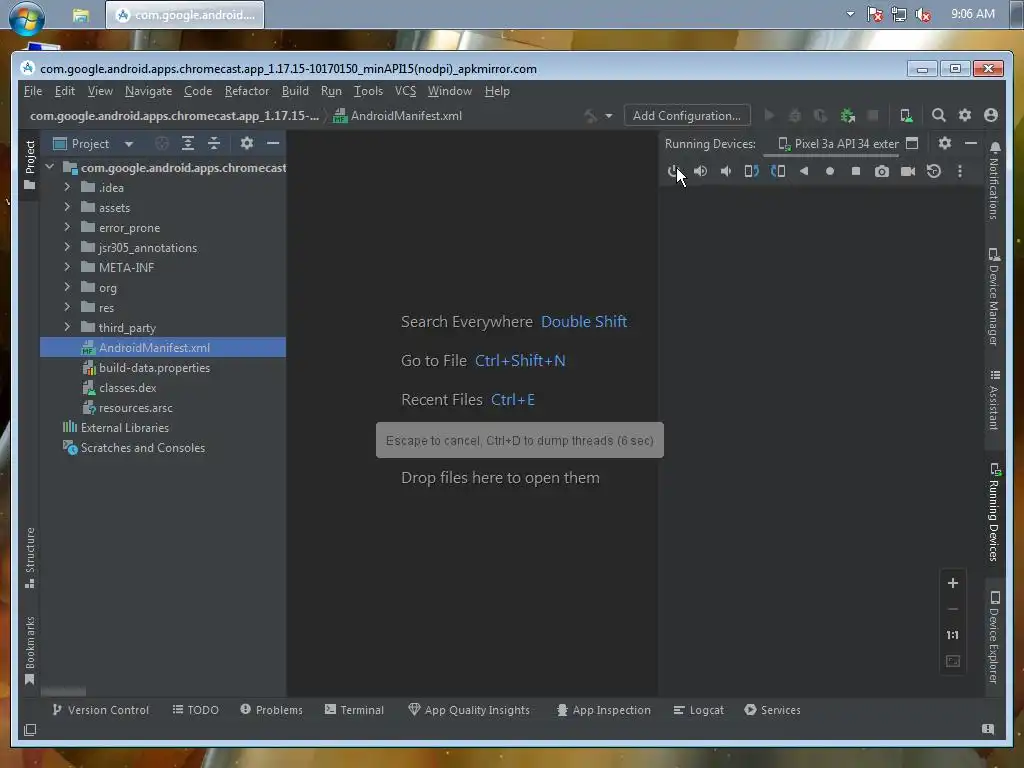This screenshot has height=768, width=1024.
Task: Tap the emulator Back button
Action: [804, 171]
